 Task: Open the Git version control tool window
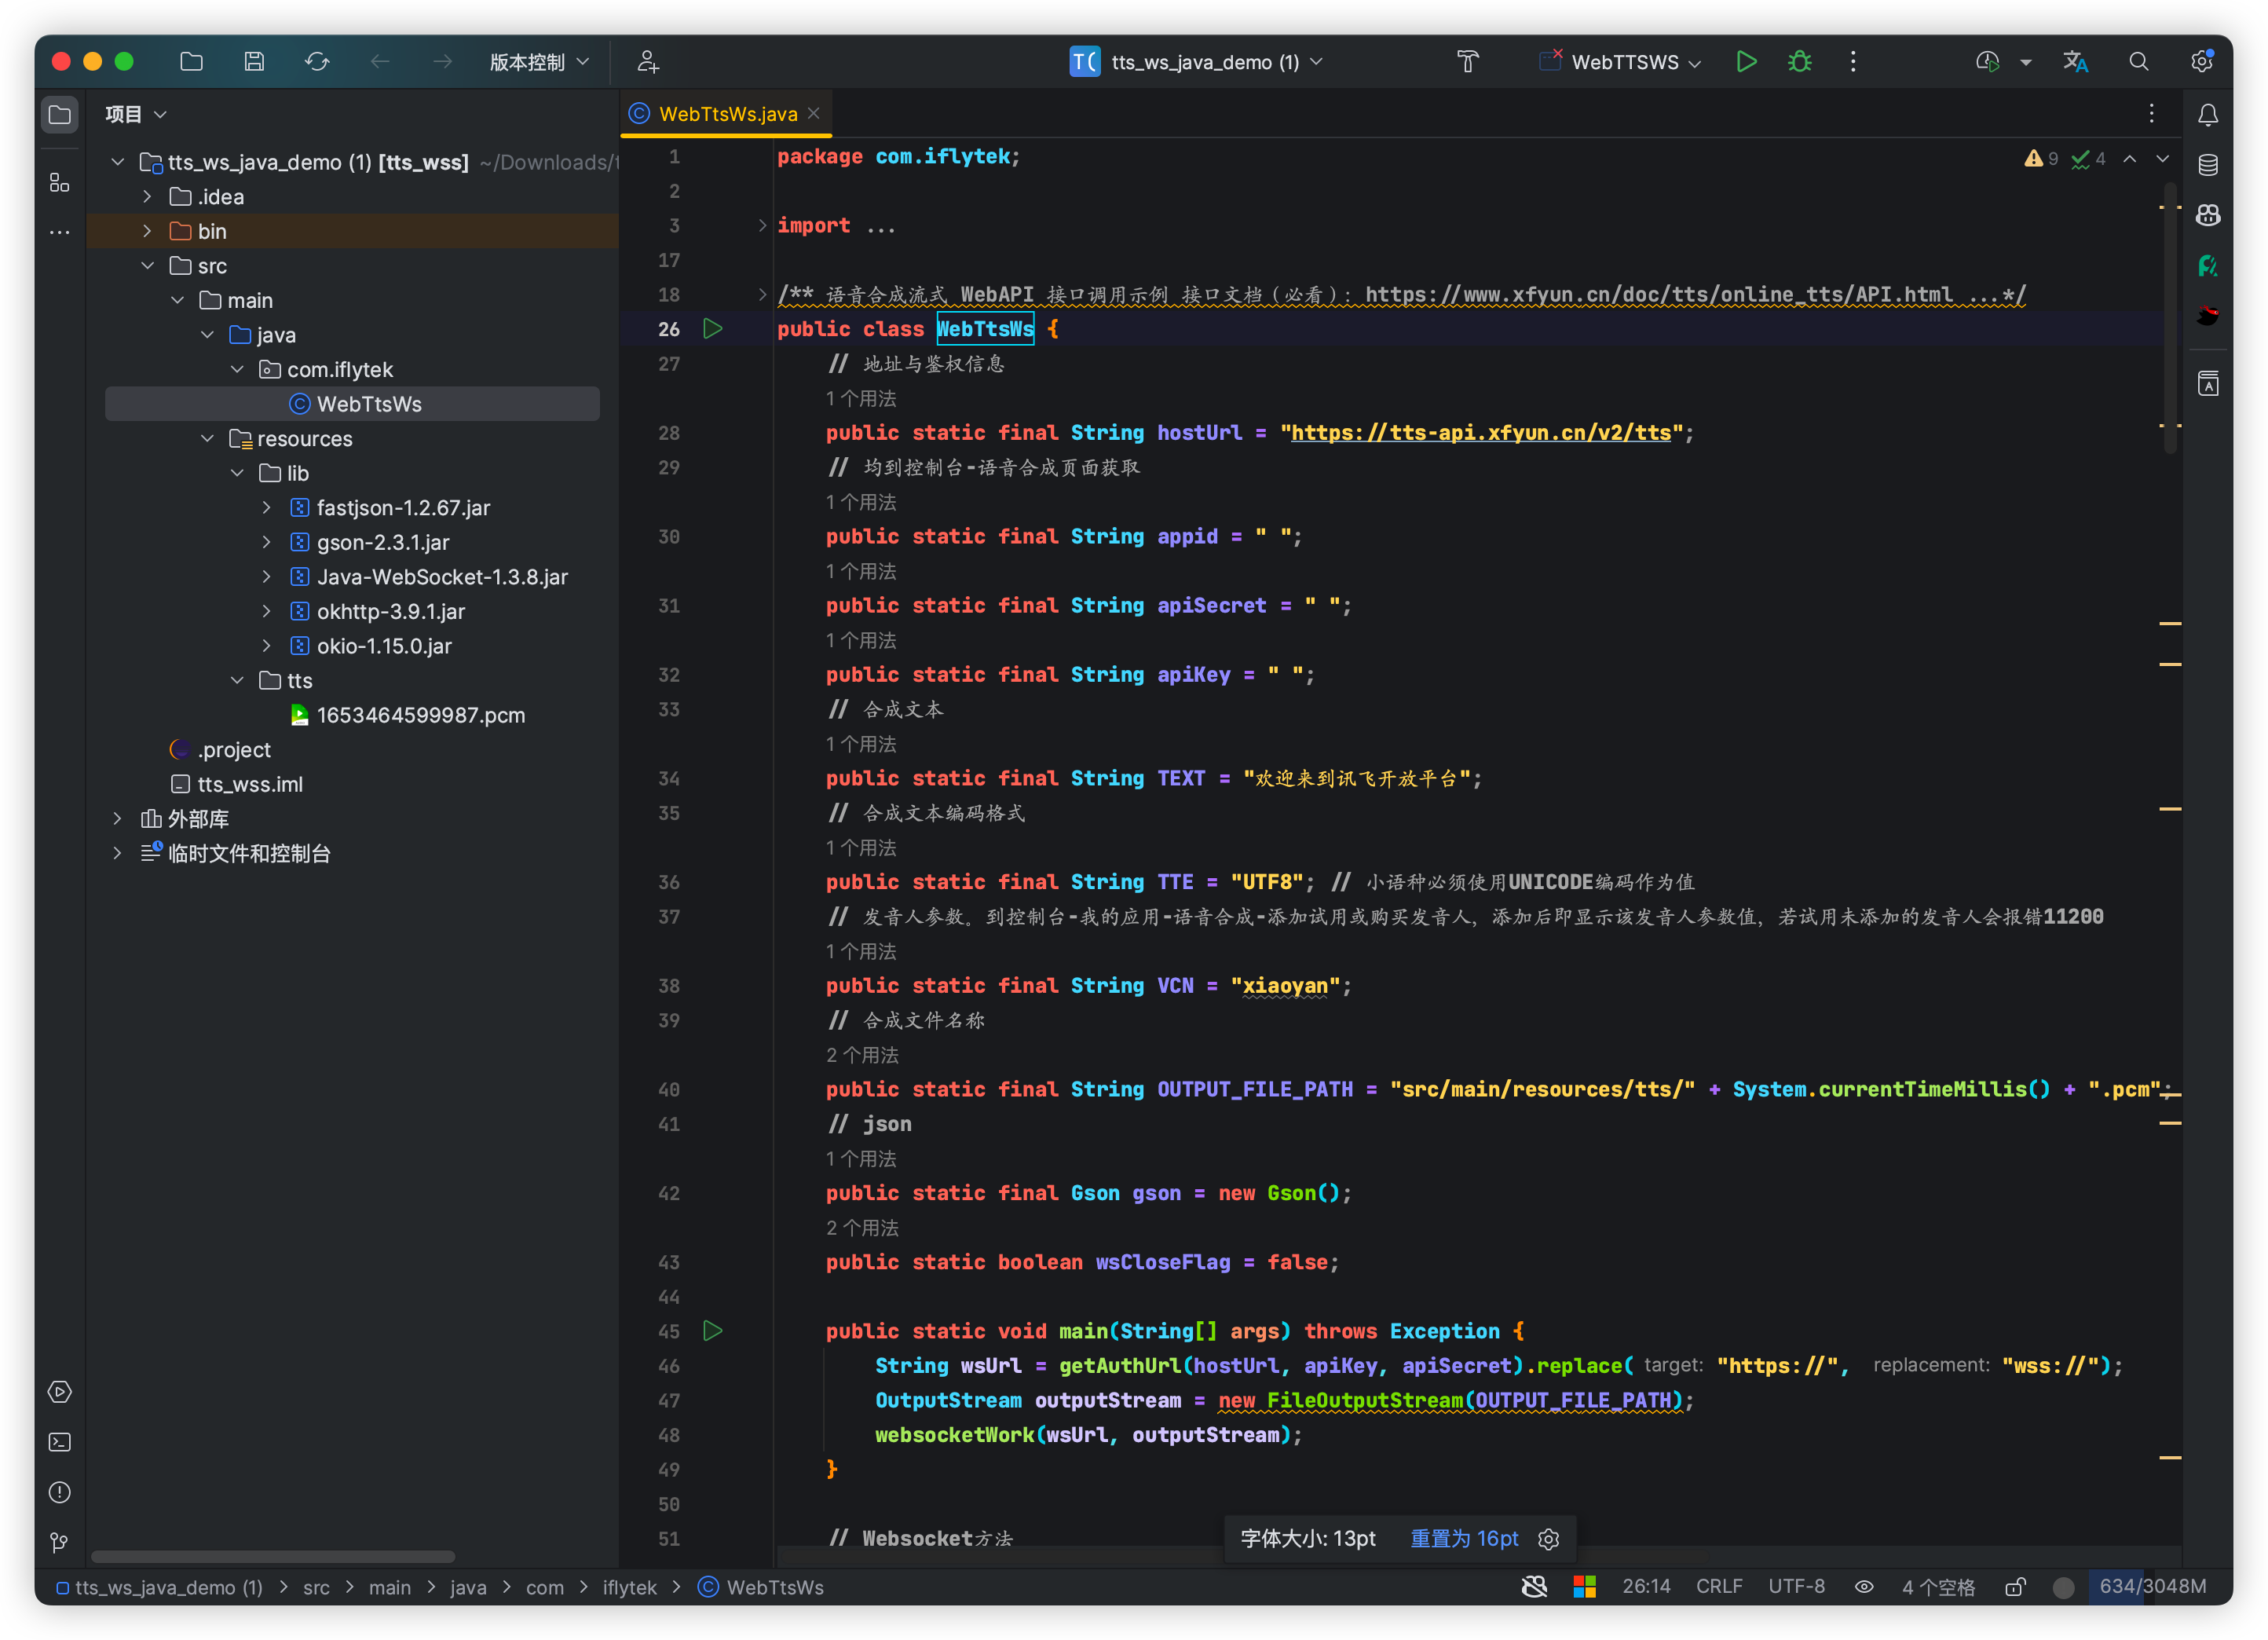pyautogui.click(x=60, y=1543)
